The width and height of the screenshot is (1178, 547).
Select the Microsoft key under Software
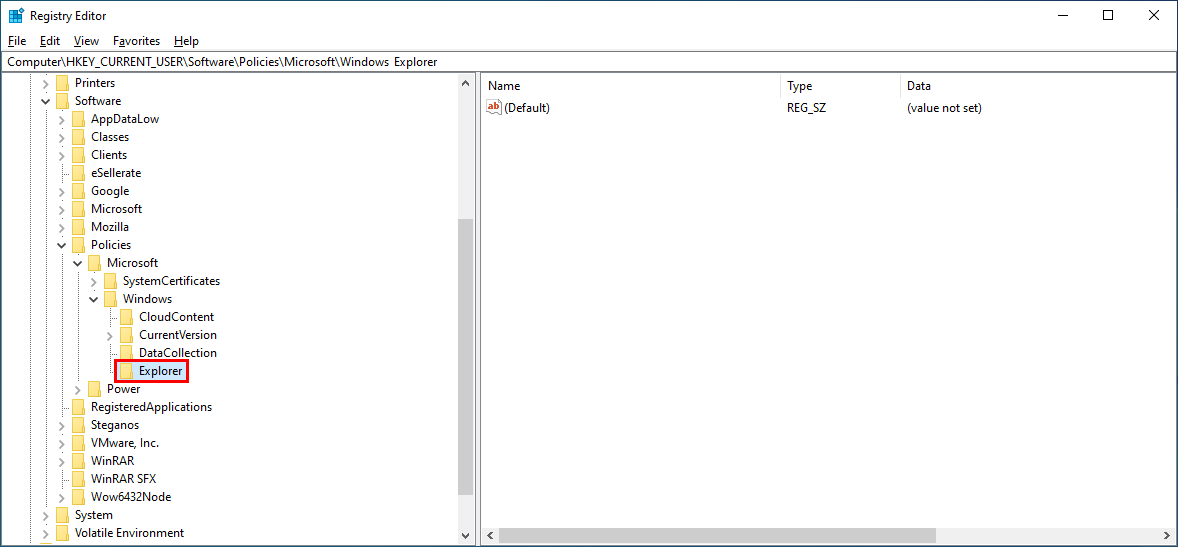116,209
